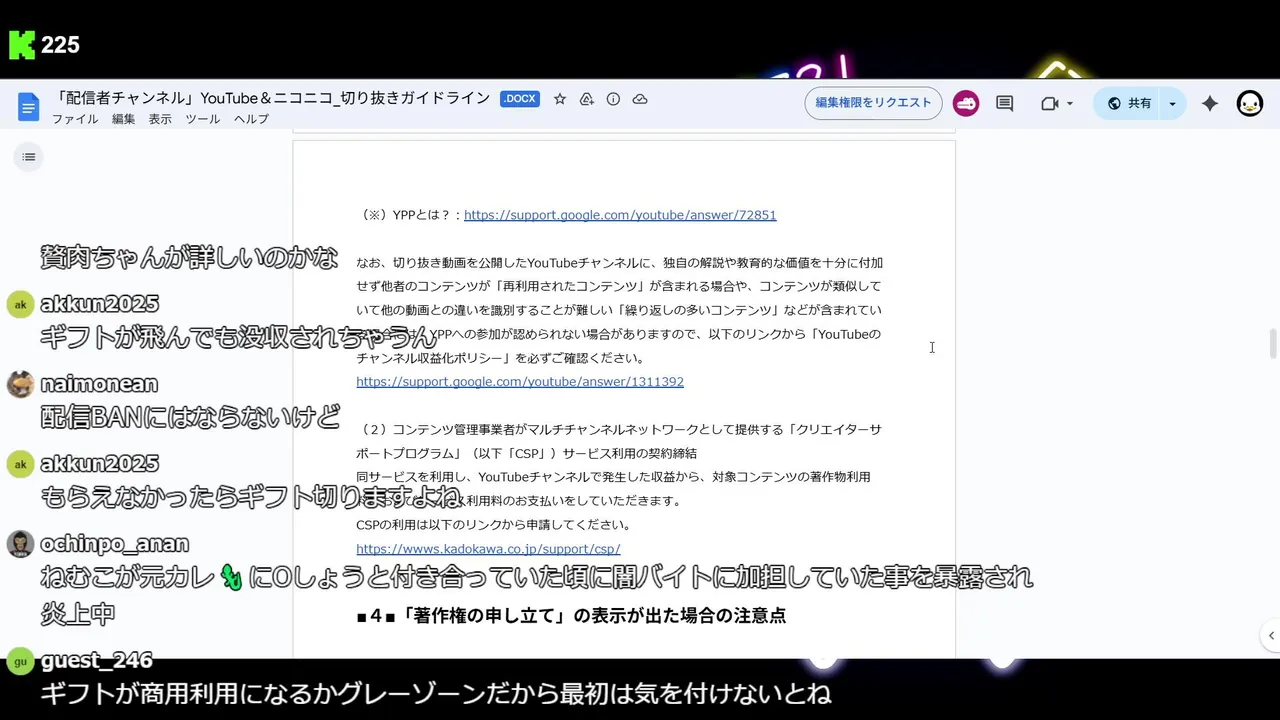The width and height of the screenshot is (1280, 720).
Task: Open the move-to-folder icon
Action: (x=587, y=99)
